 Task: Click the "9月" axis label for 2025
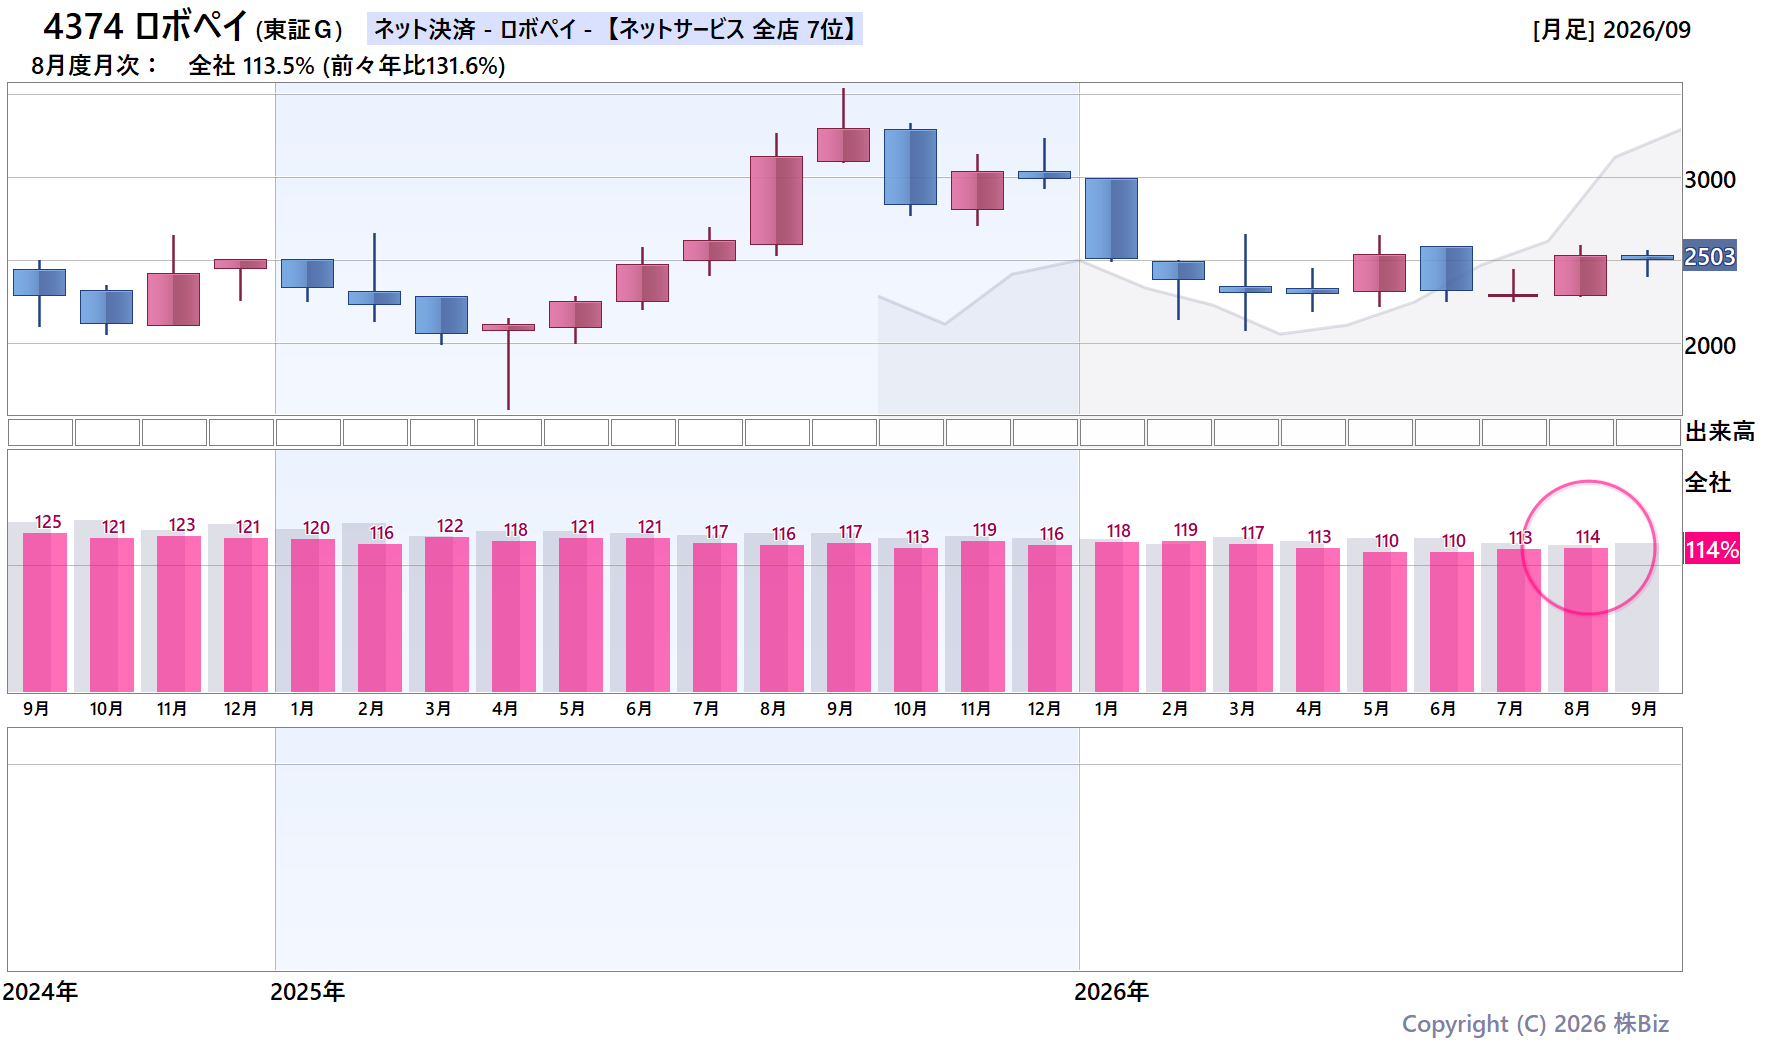coord(840,709)
